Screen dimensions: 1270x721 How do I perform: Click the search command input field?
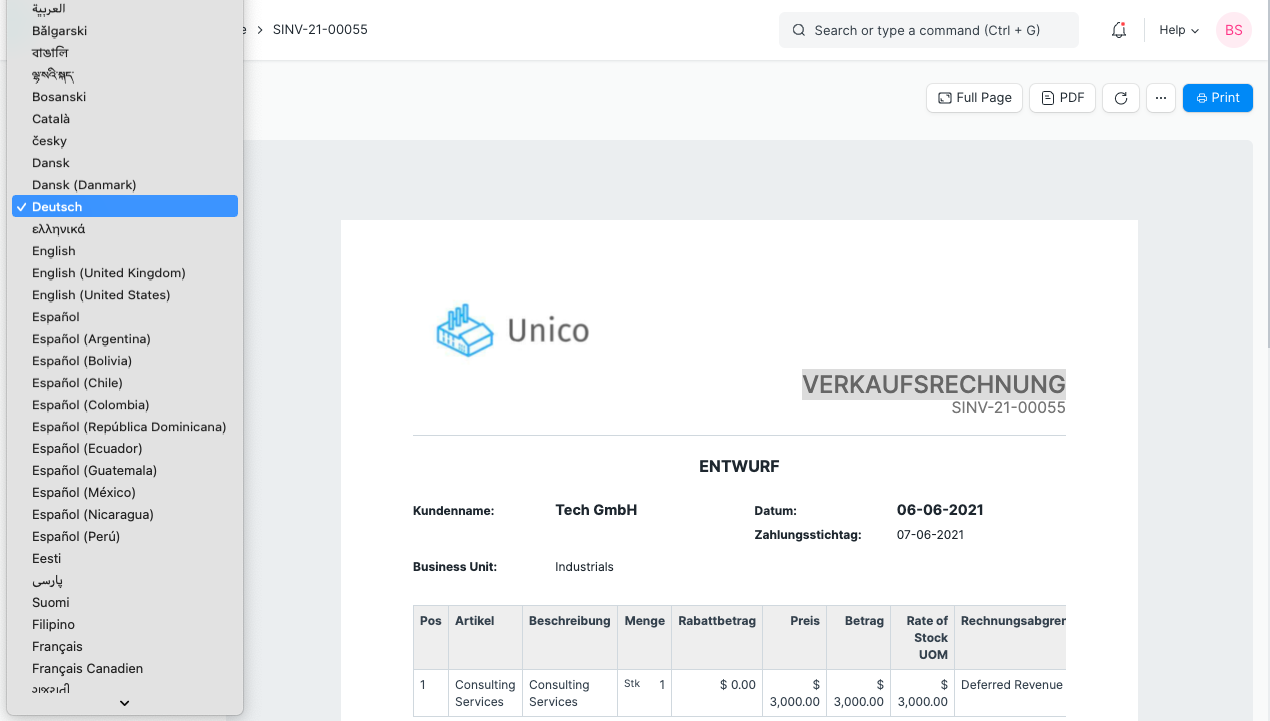pos(928,30)
